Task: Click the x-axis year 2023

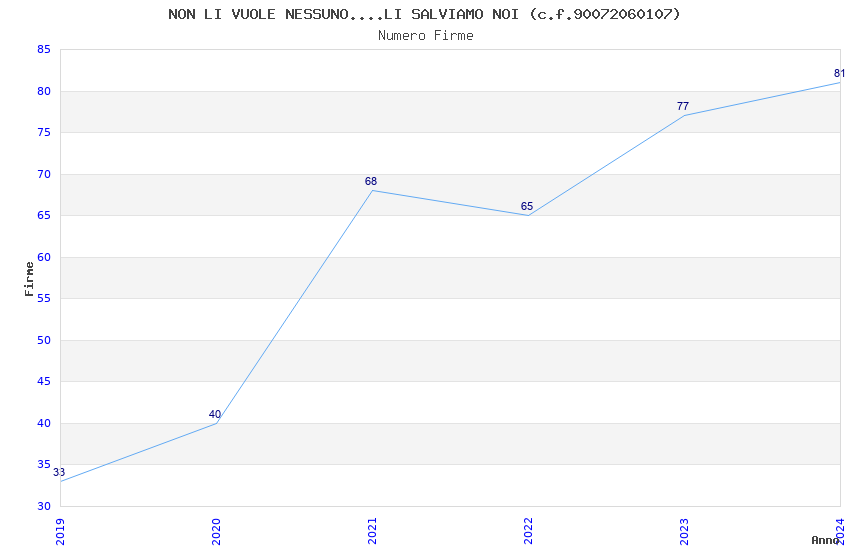Action: click(685, 532)
